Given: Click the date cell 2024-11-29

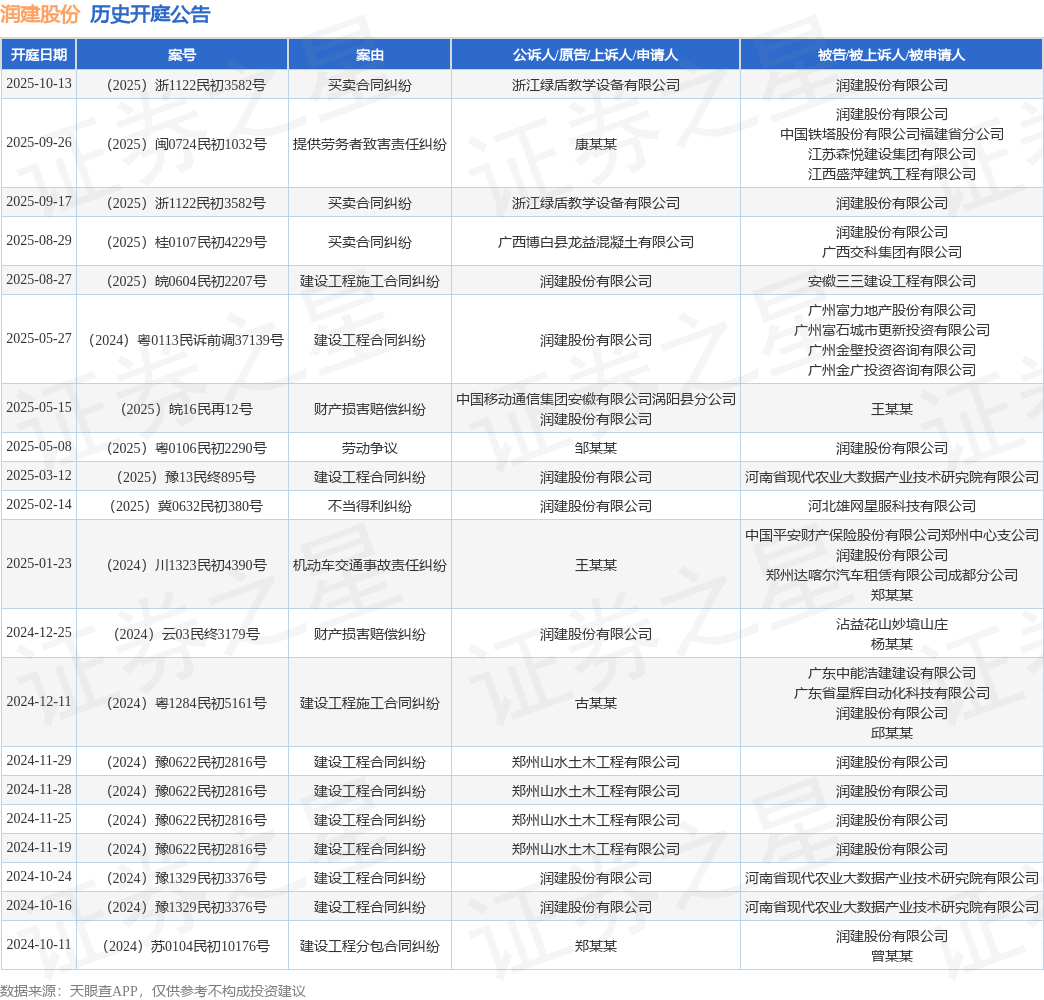Looking at the screenshot, I should pos(39,760).
